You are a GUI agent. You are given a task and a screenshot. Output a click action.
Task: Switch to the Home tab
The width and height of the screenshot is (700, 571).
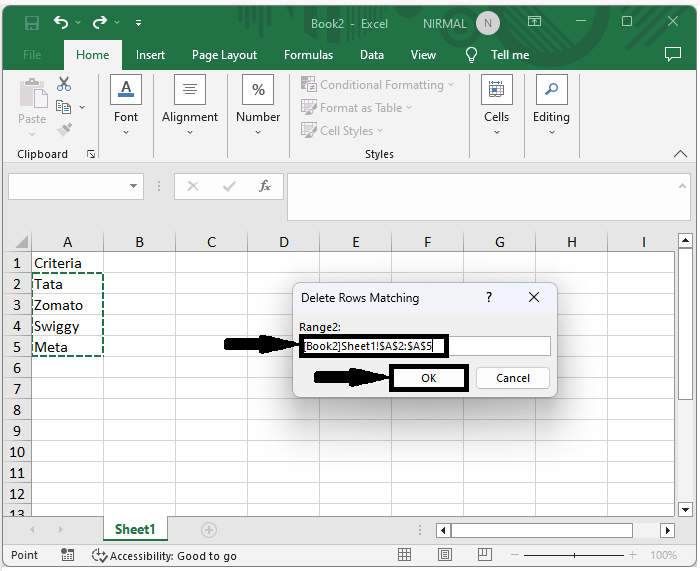click(x=92, y=55)
